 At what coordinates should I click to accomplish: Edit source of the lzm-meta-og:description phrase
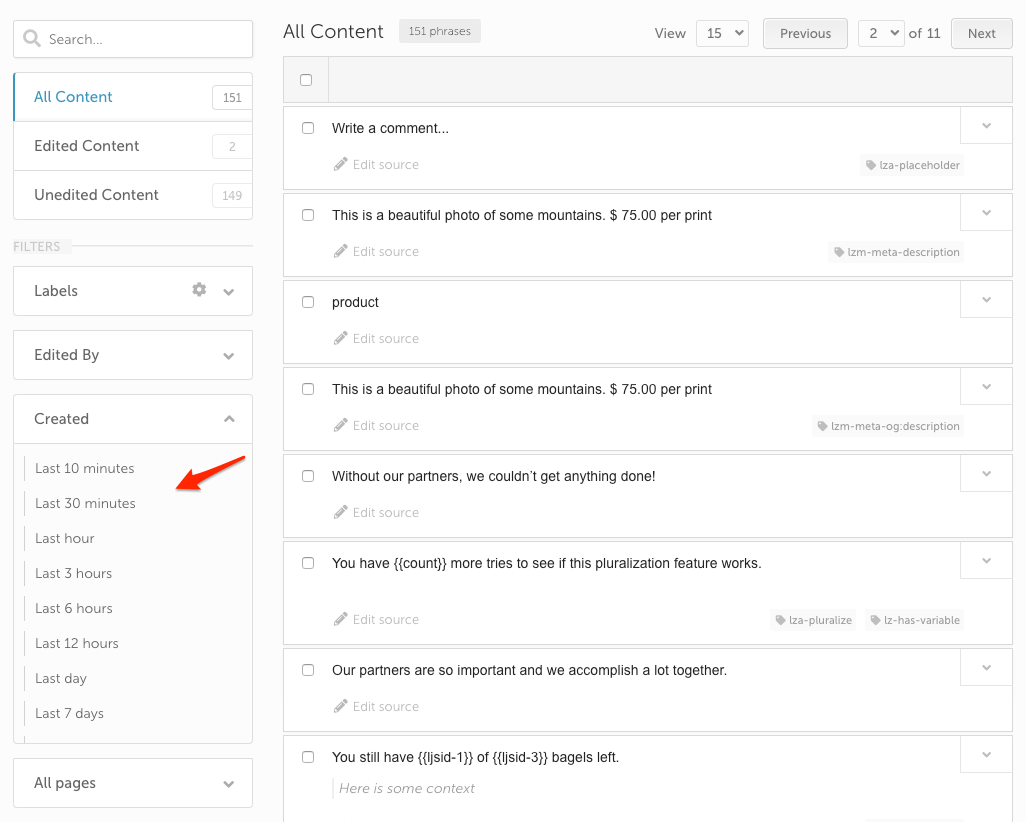click(376, 425)
